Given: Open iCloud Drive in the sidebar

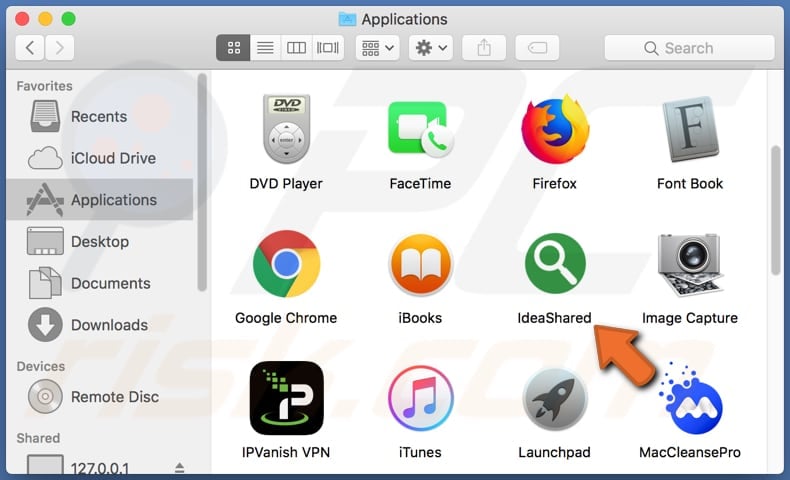Looking at the screenshot, I should 100,158.
